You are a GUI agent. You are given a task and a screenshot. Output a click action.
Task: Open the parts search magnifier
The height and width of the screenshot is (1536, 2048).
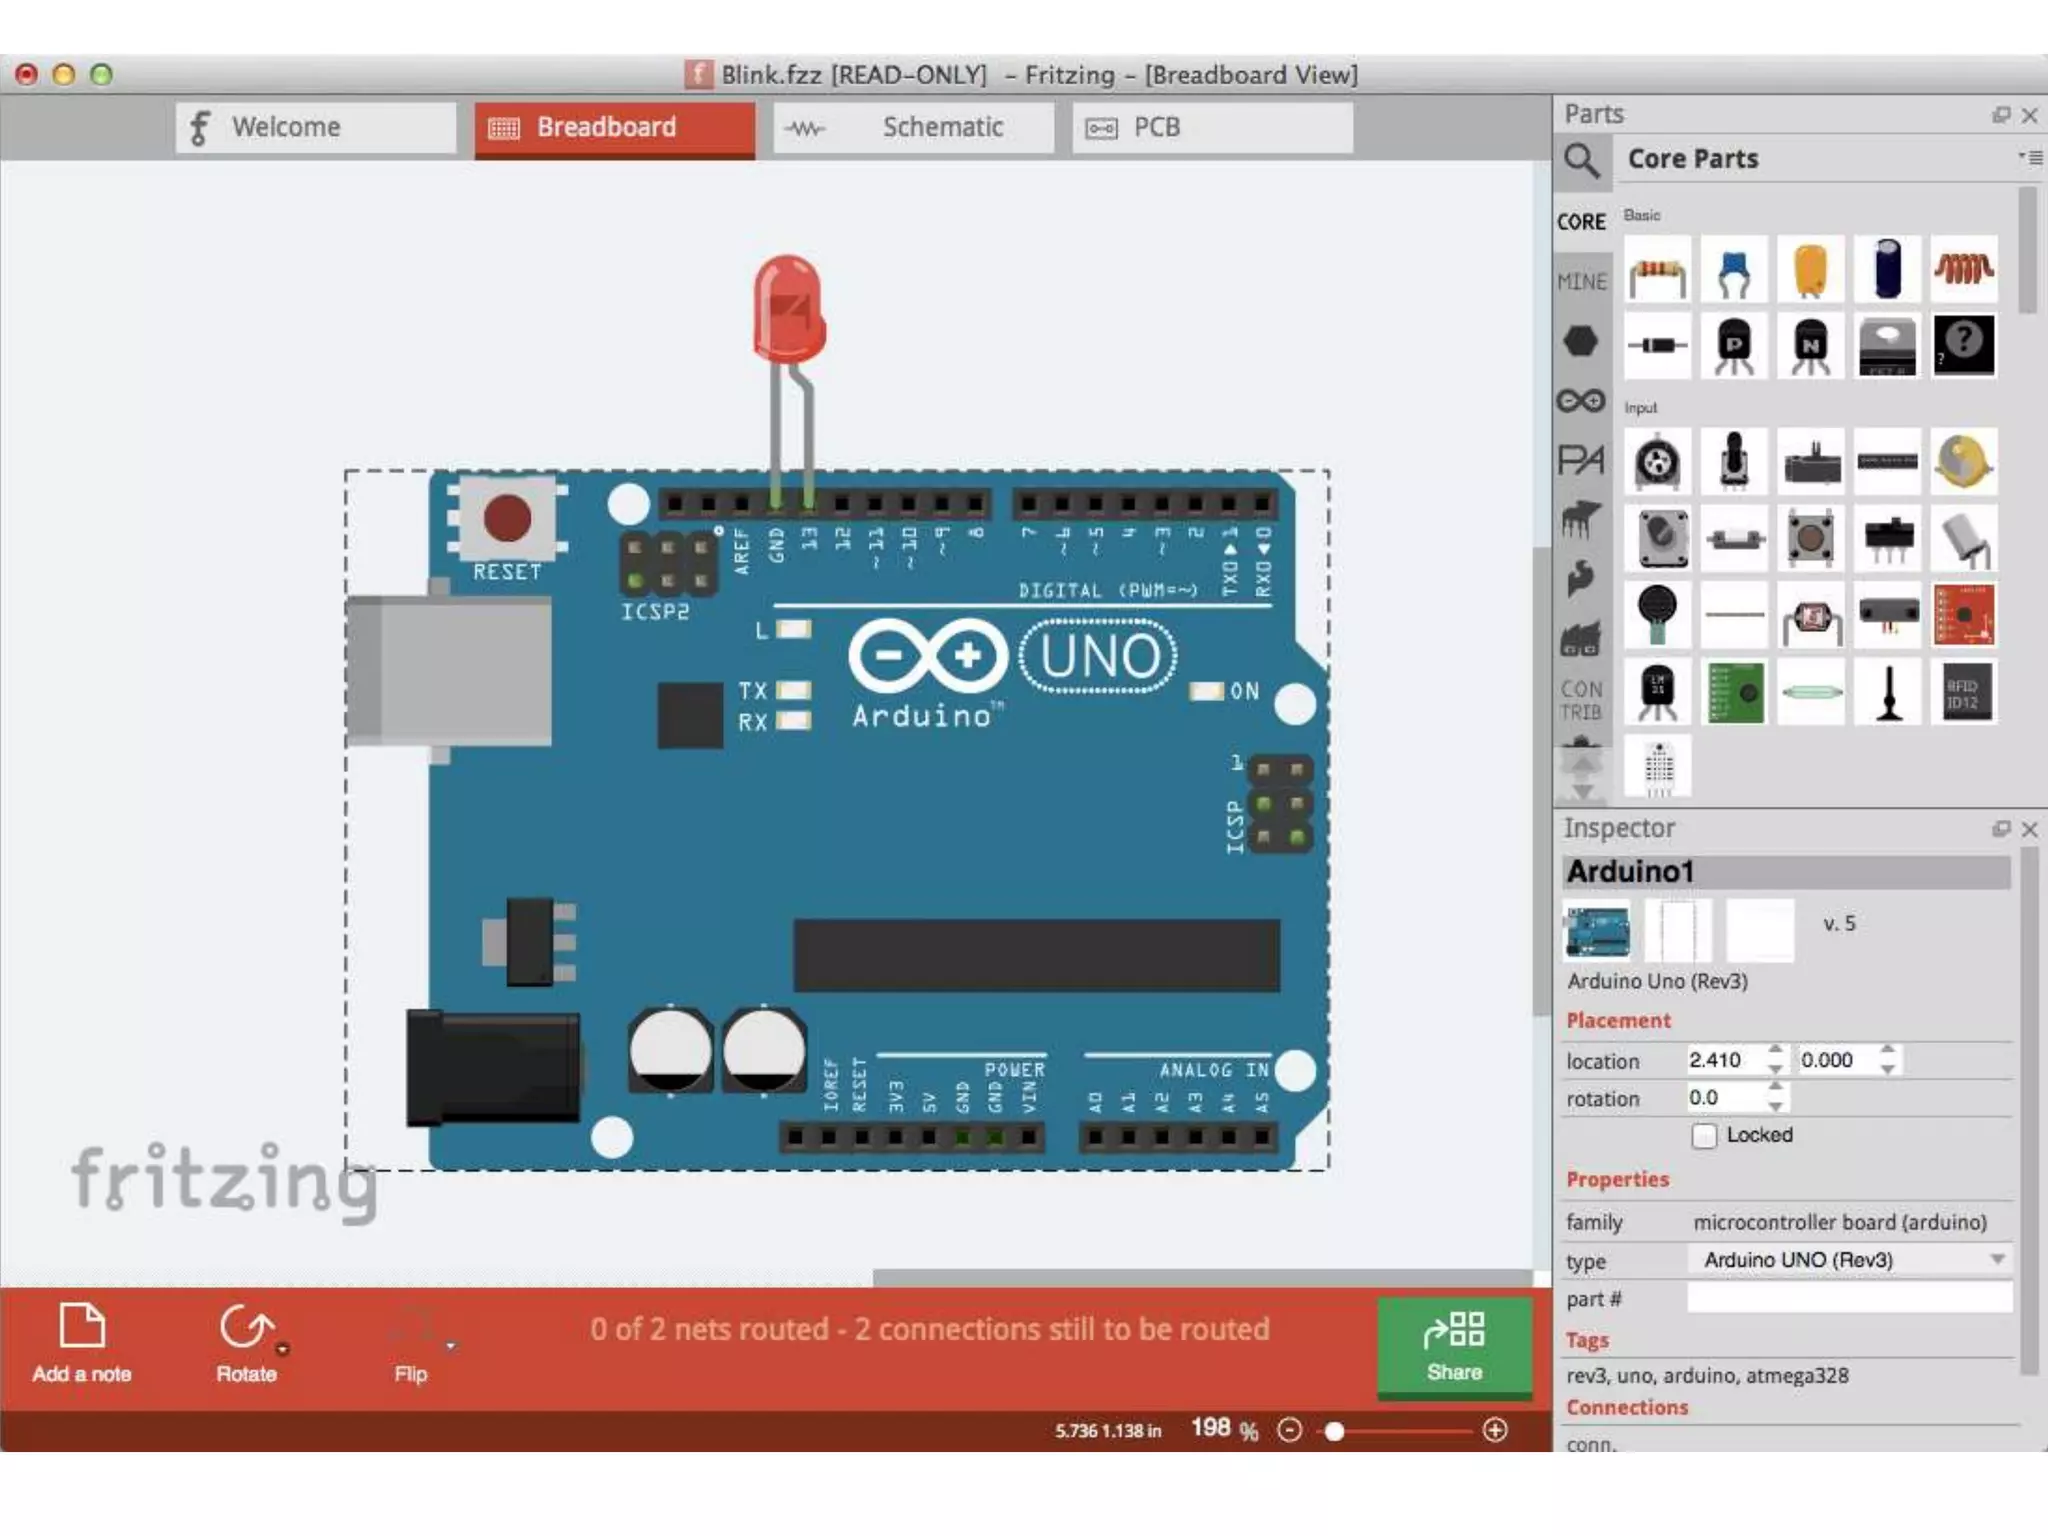(x=1582, y=160)
